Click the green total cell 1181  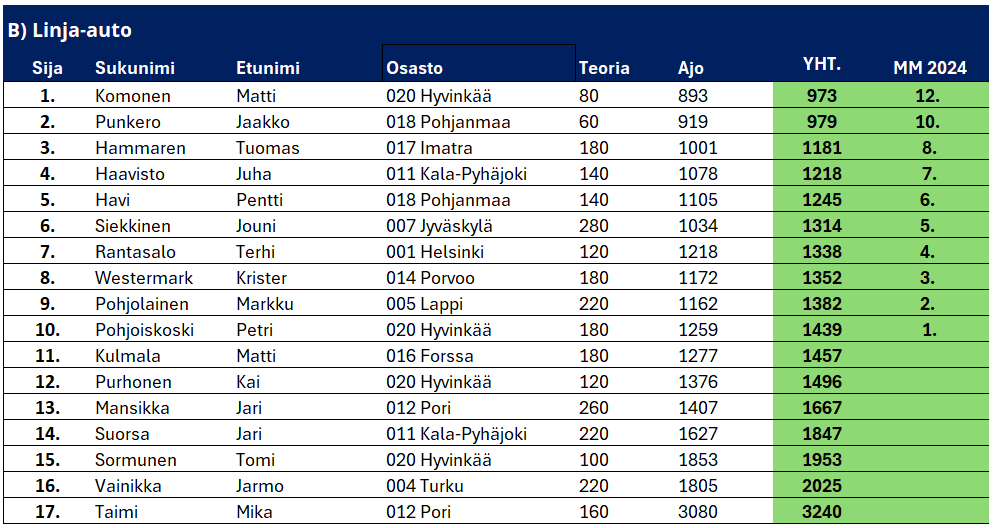point(821,148)
